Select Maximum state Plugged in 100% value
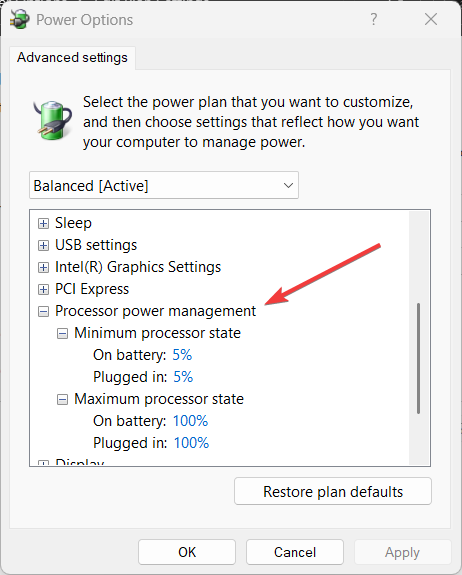 point(191,443)
